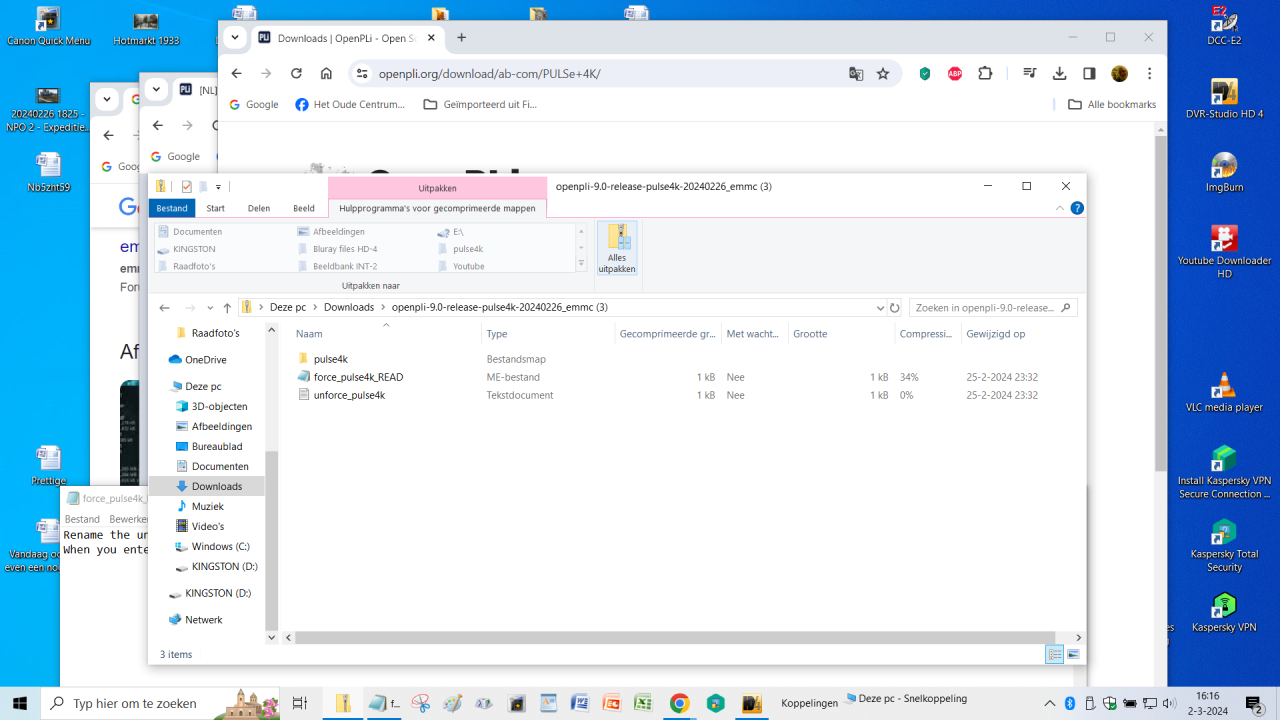
Task: Open the Adblock Plus extension icon
Action: [955, 74]
